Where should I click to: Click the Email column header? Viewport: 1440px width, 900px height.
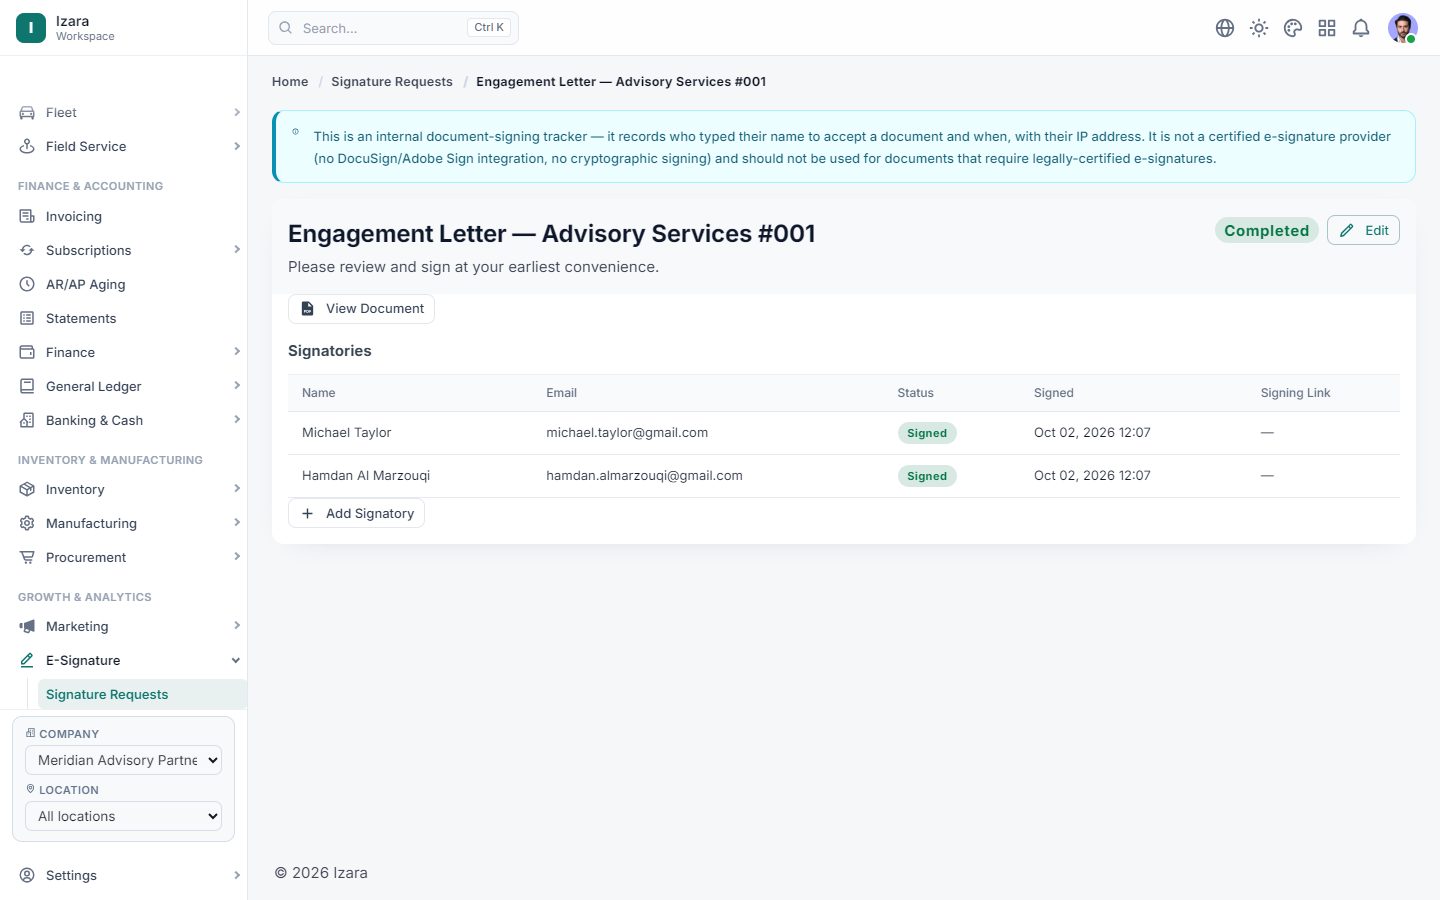[x=561, y=393]
